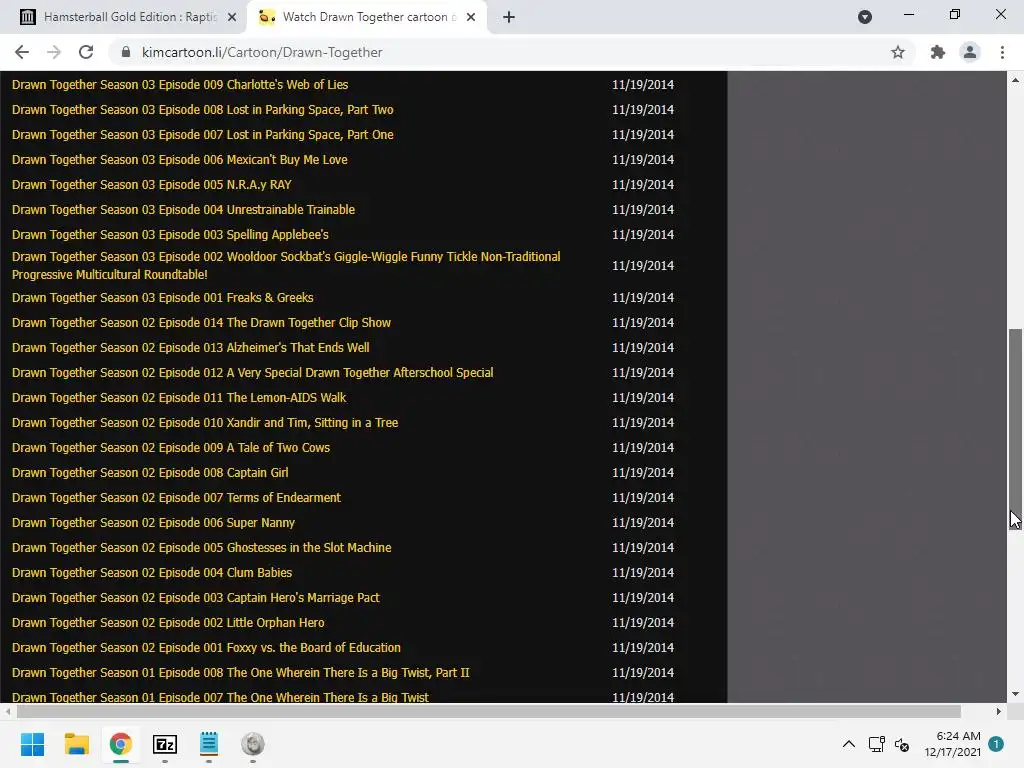Open Season 02 Episode 004 Clum Babies

coord(152,573)
